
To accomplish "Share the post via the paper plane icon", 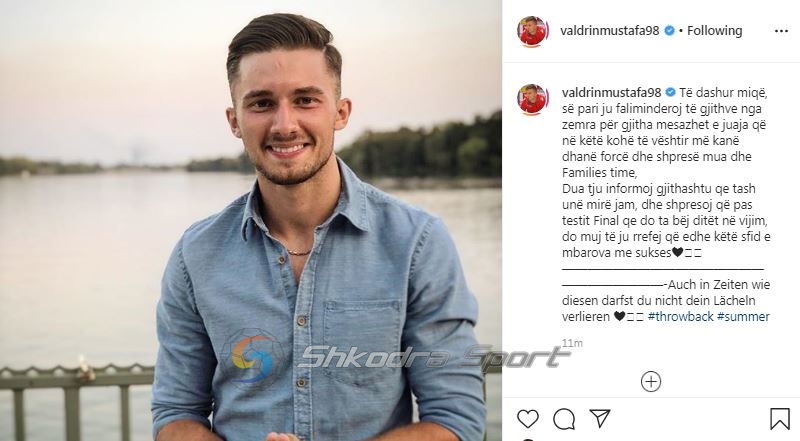I will pyautogui.click(x=600, y=418).
